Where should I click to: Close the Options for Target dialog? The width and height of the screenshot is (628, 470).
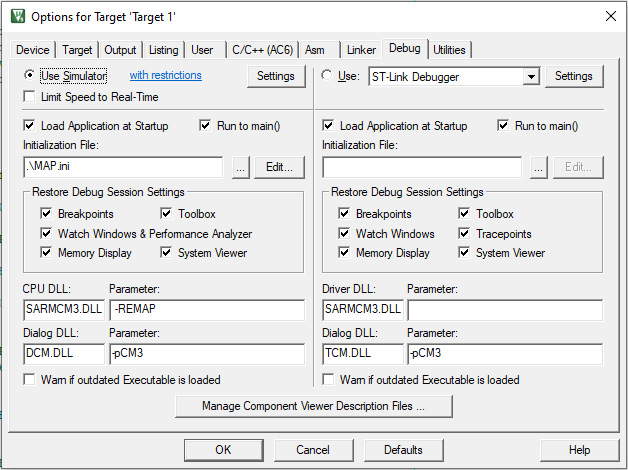pos(609,16)
